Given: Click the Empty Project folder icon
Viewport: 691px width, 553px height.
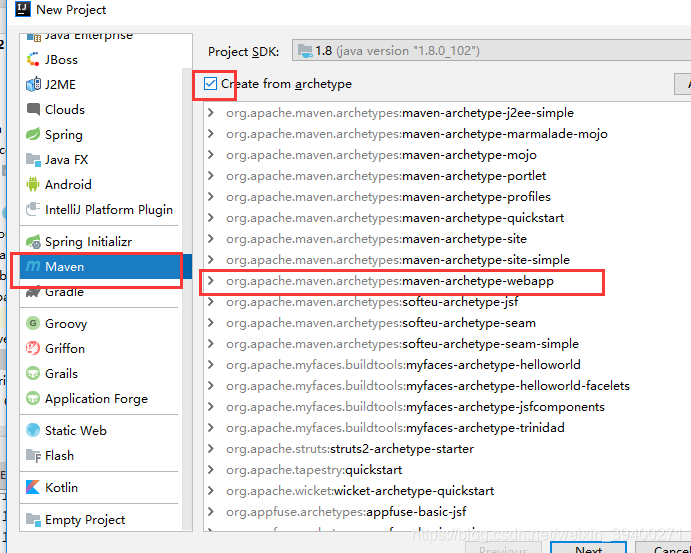Looking at the screenshot, I should pyautogui.click(x=33, y=520).
